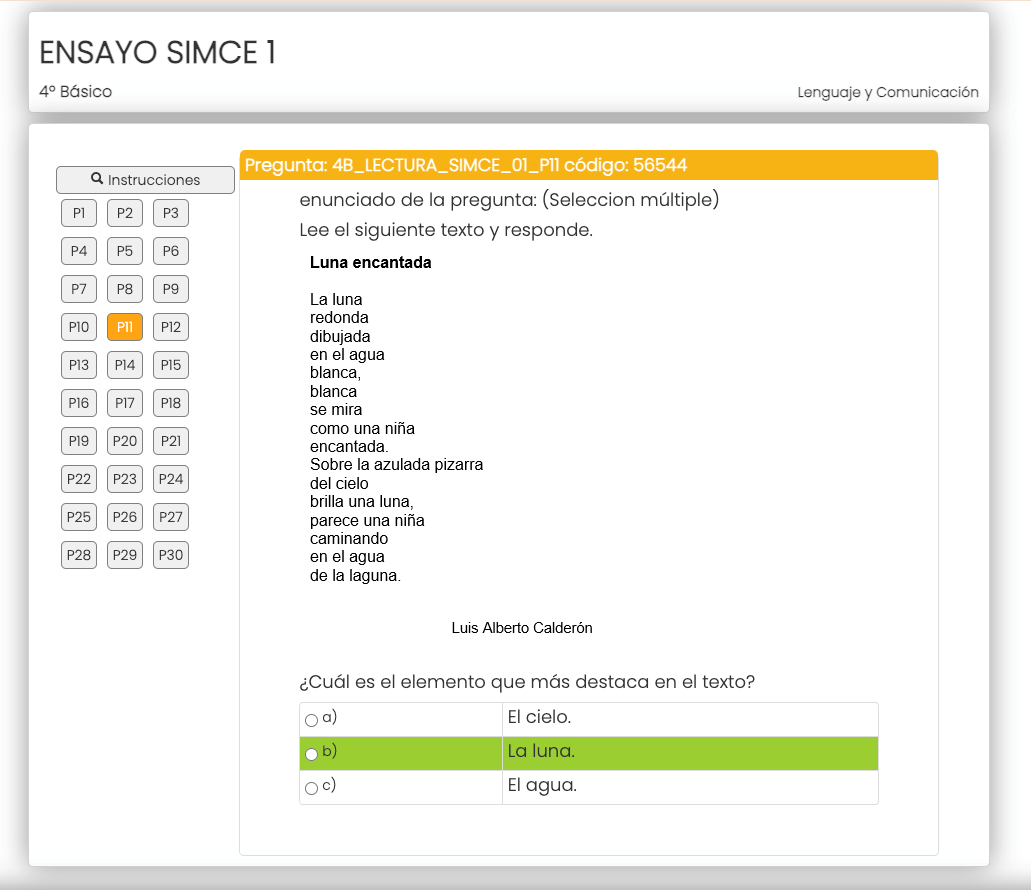Screen dimensions: 1031x890
Task: Open the Instrucciones search button
Action: pos(145,180)
